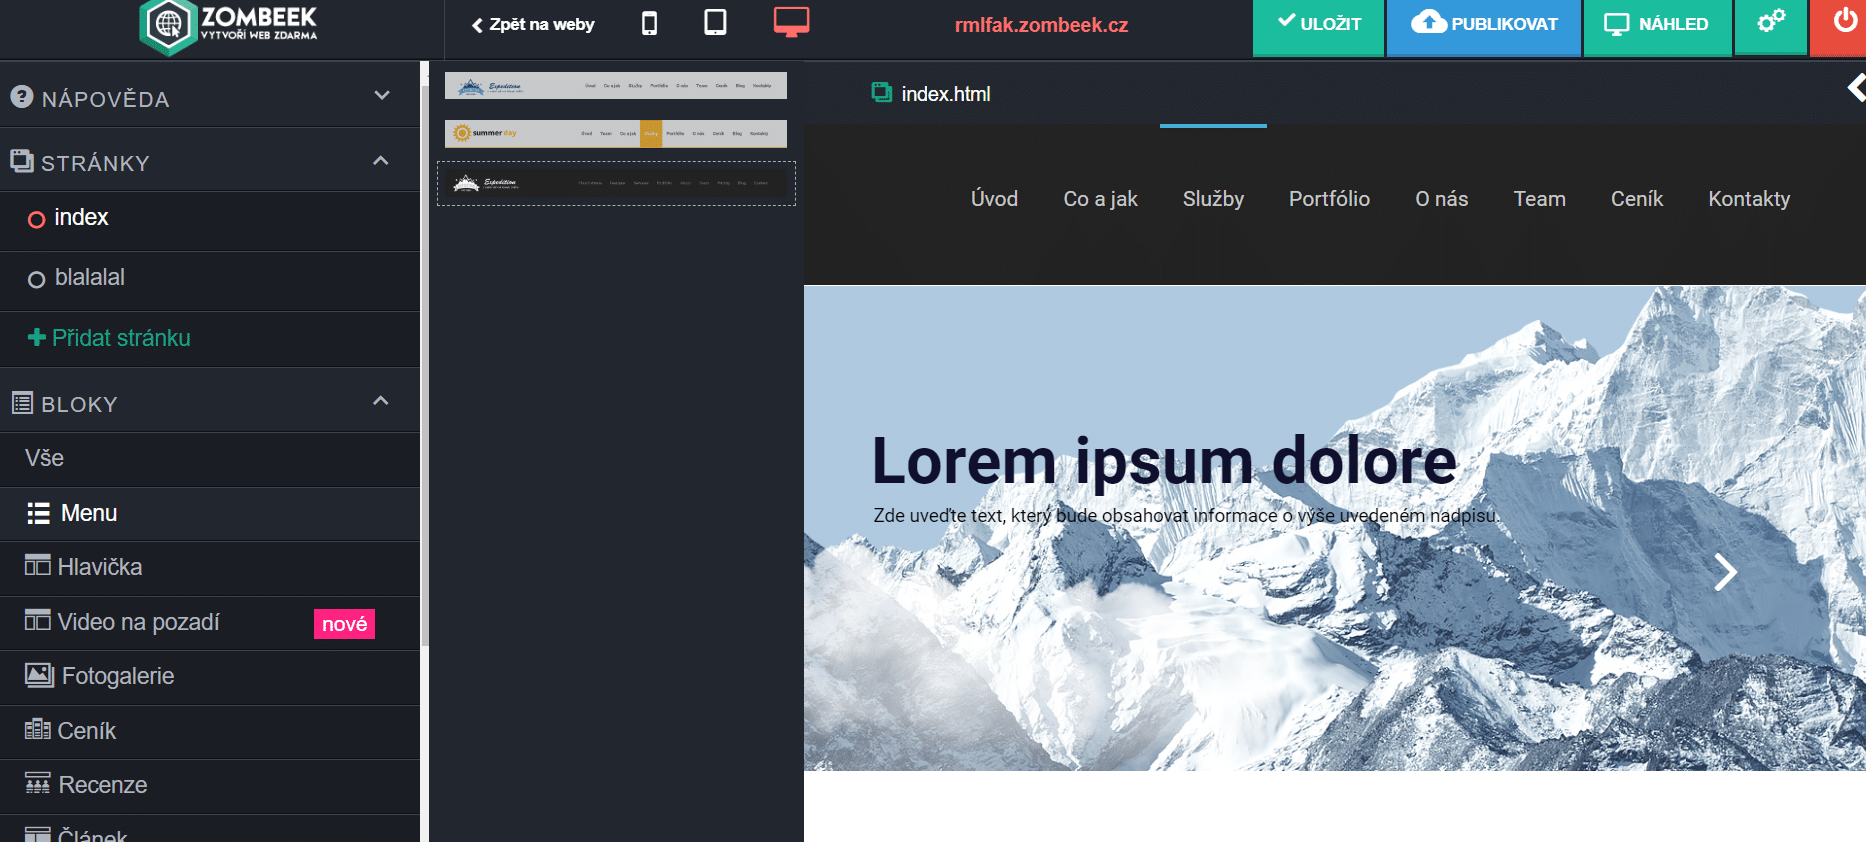Choose the dark Expedition menu thumbnail
The width and height of the screenshot is (1866, 842).
[616, 183]
